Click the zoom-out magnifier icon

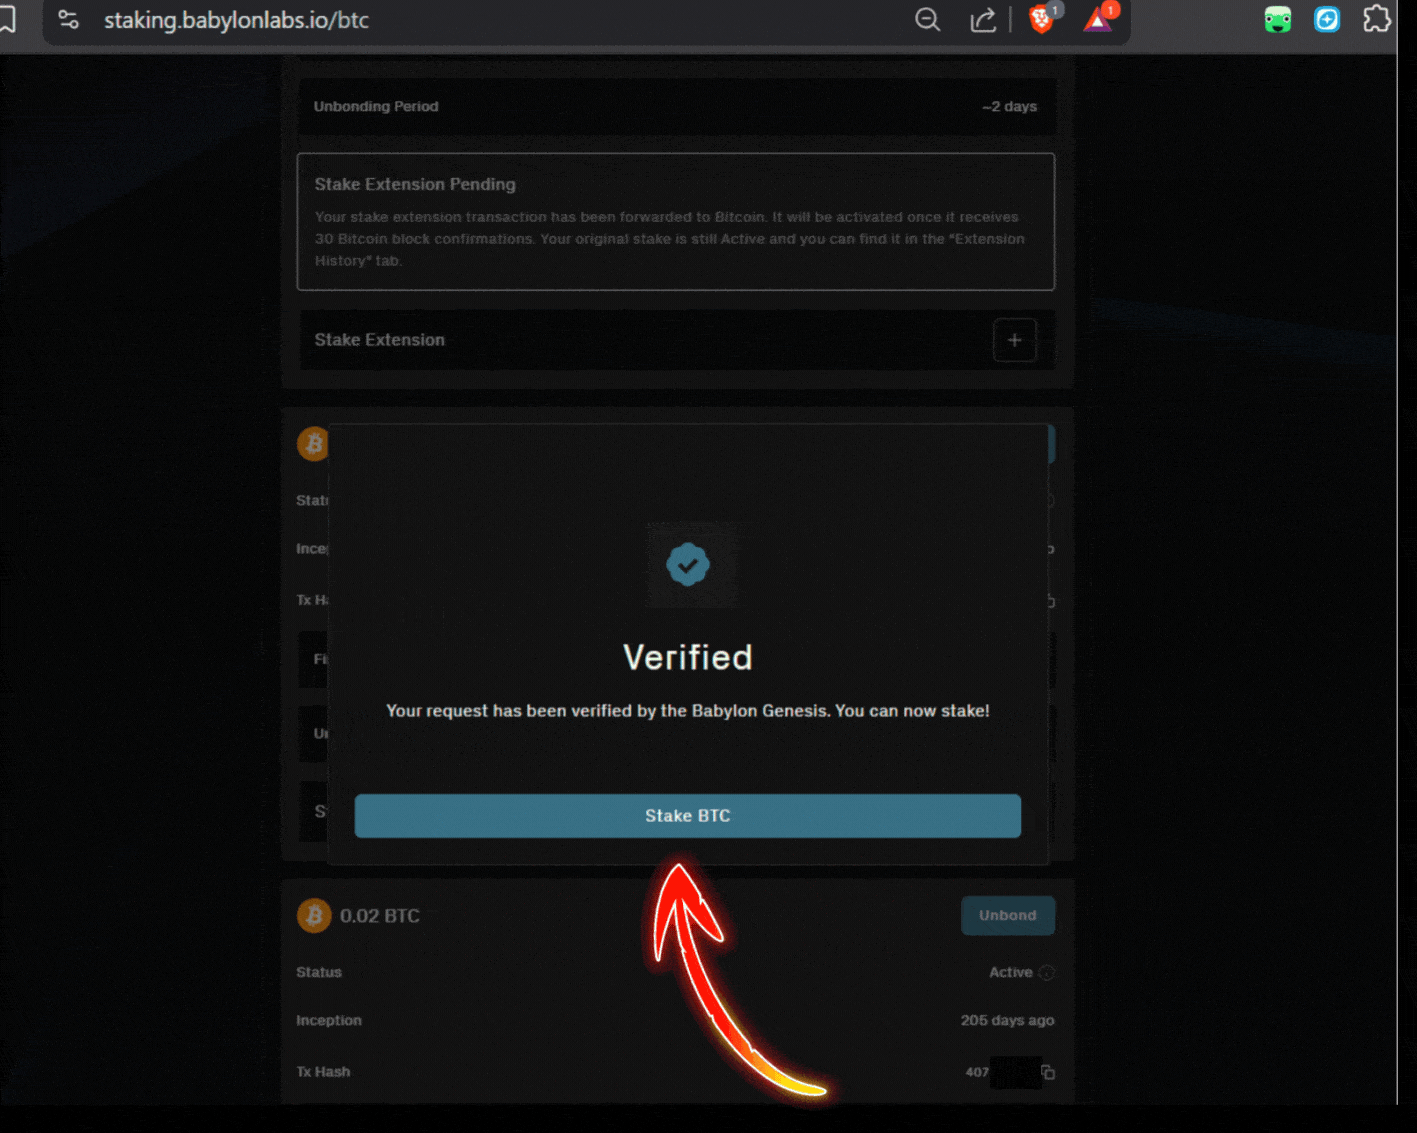926,20
